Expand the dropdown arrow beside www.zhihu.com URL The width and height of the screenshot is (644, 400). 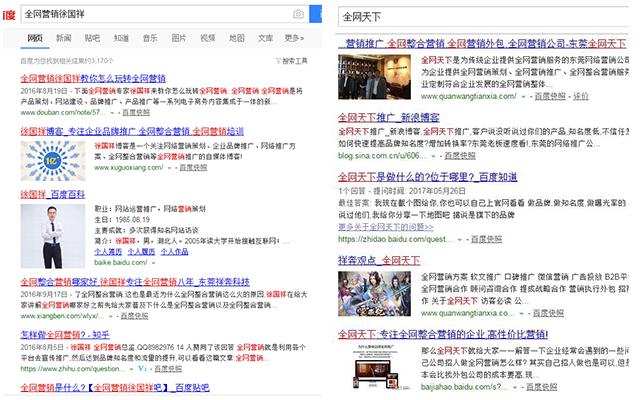tap(131, 369)
